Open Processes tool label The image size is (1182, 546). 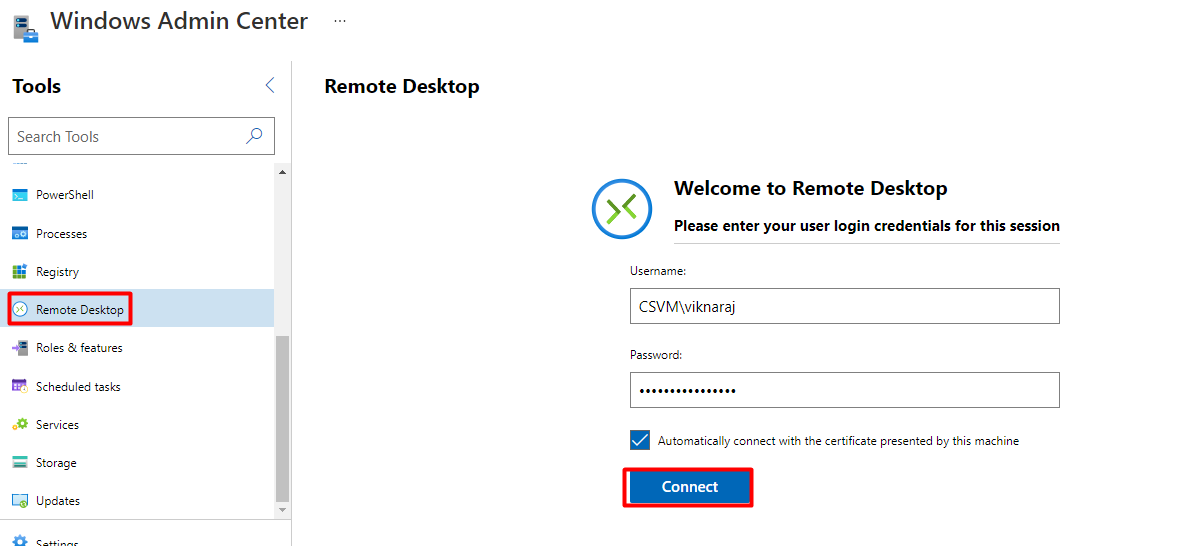click(x=62, y=234)
